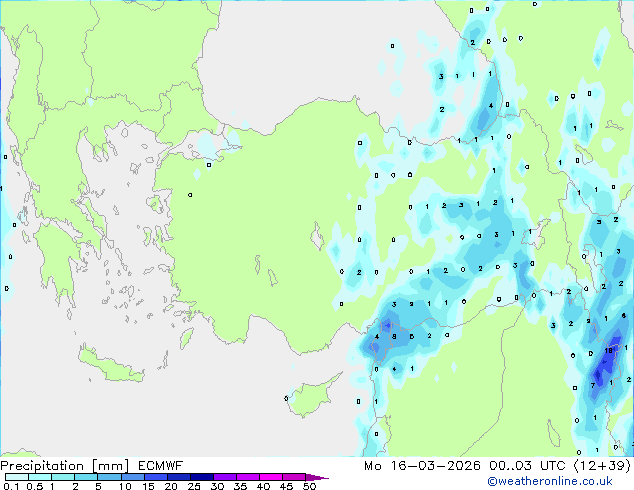Select the 30–35 mm purple legend box
This screenshot has height=490, width=634.
click(225, 477)
